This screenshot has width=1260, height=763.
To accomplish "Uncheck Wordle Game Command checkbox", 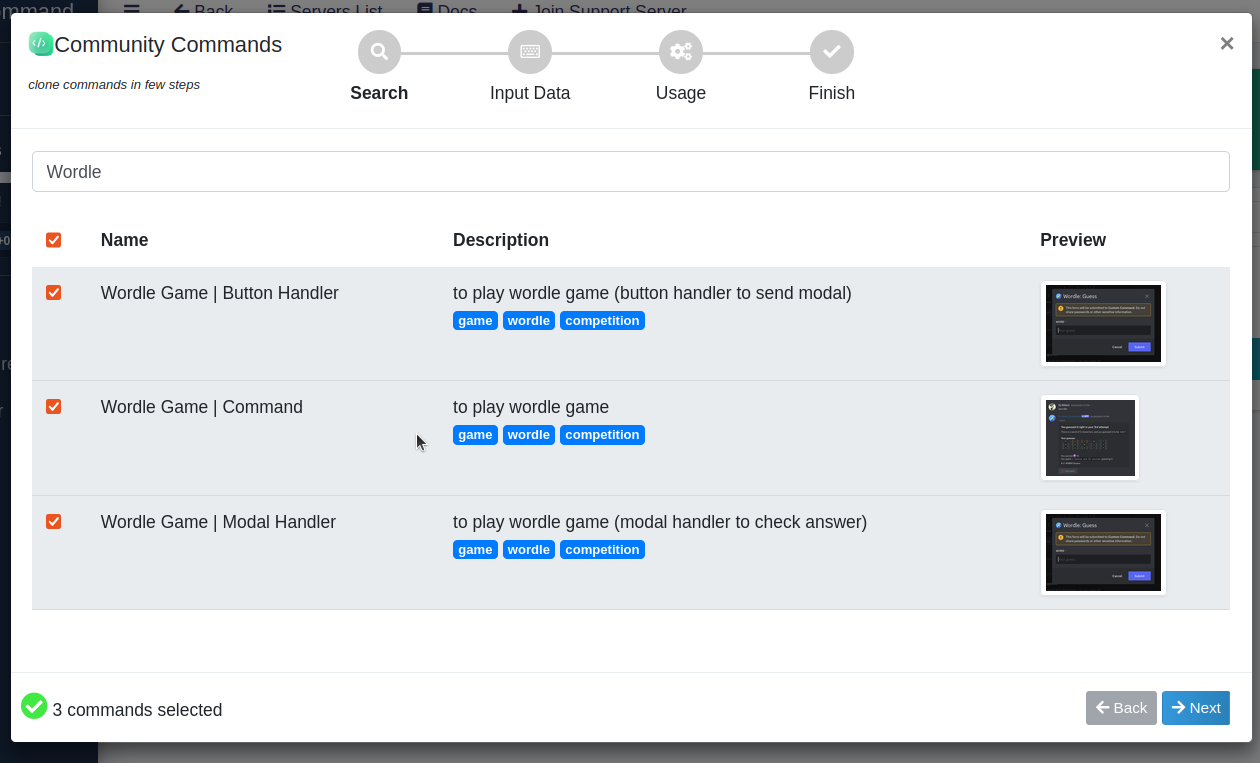I will [54, 407].
